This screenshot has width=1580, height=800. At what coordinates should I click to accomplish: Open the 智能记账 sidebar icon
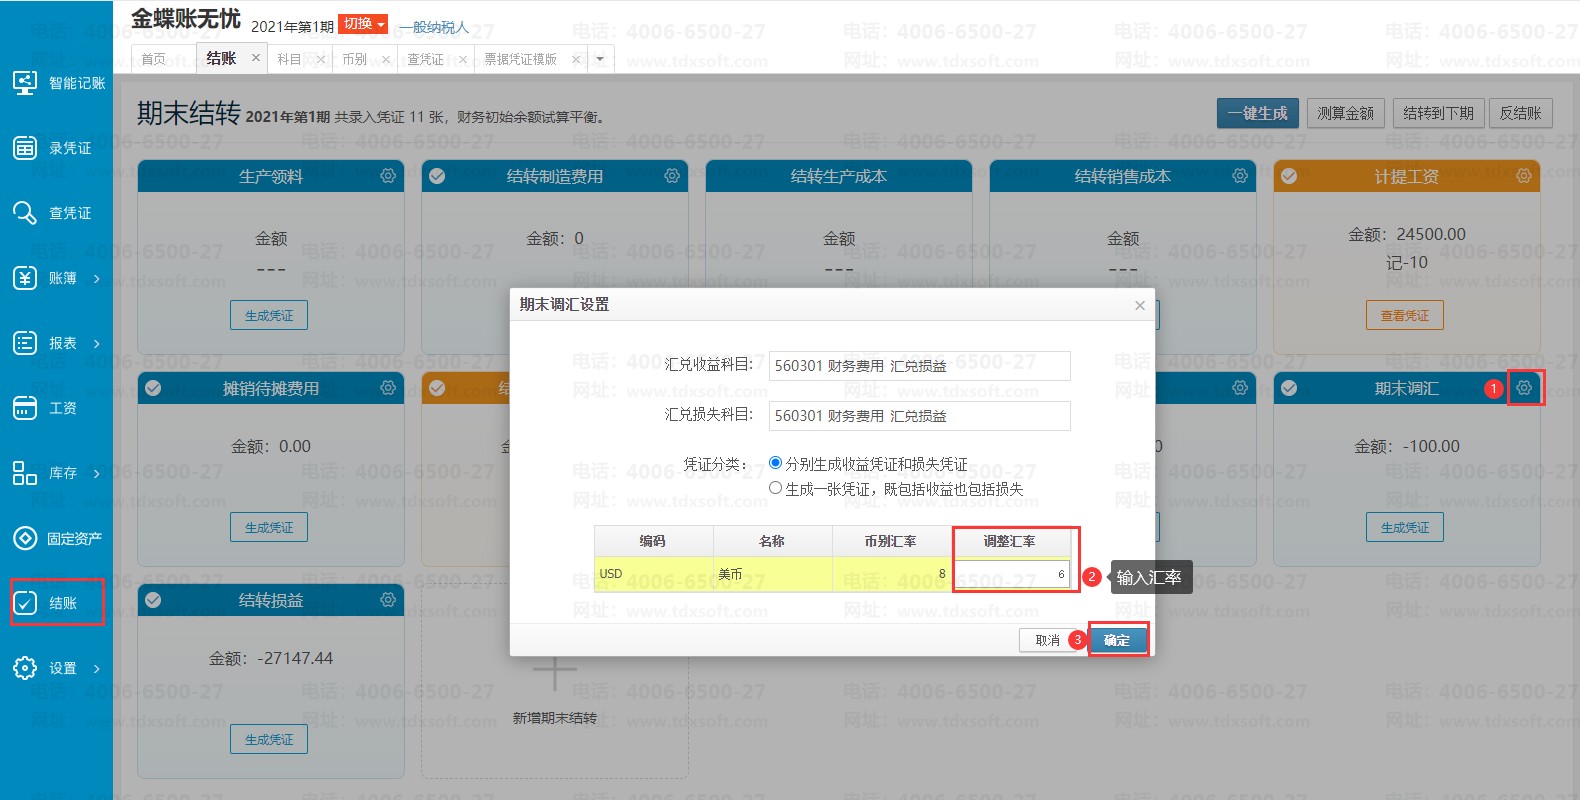(25, 82)
